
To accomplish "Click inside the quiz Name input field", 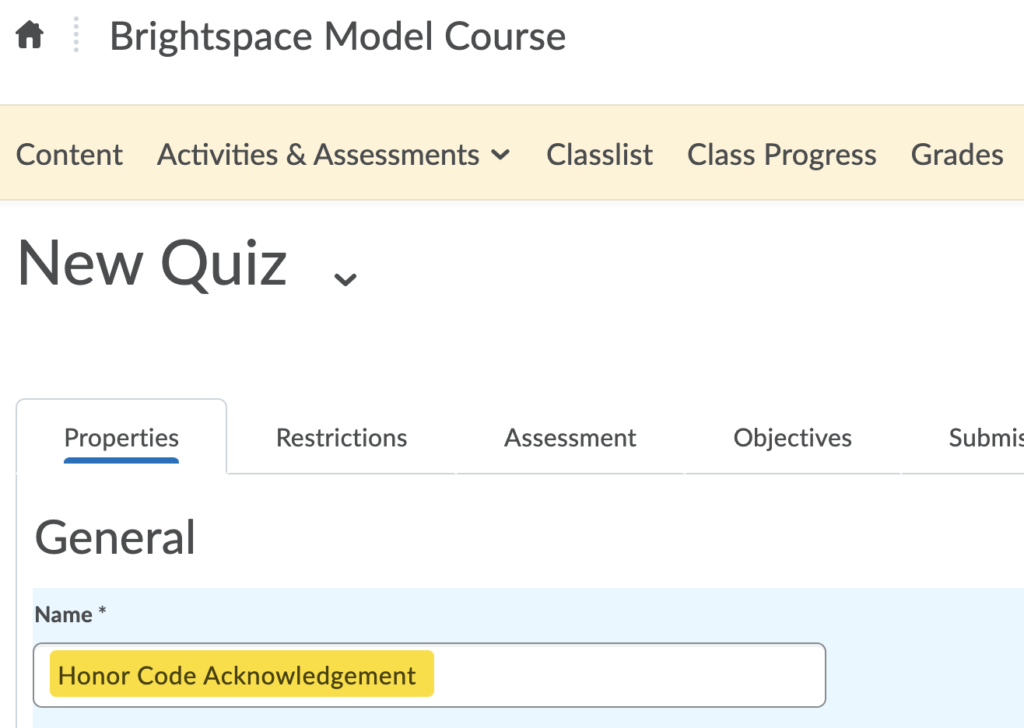I will [600, 675].
